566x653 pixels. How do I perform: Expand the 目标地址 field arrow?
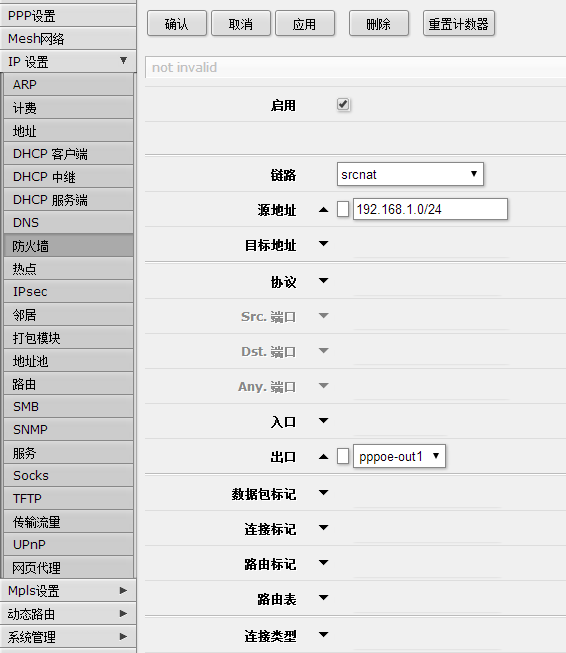click(x=324, y=244)
